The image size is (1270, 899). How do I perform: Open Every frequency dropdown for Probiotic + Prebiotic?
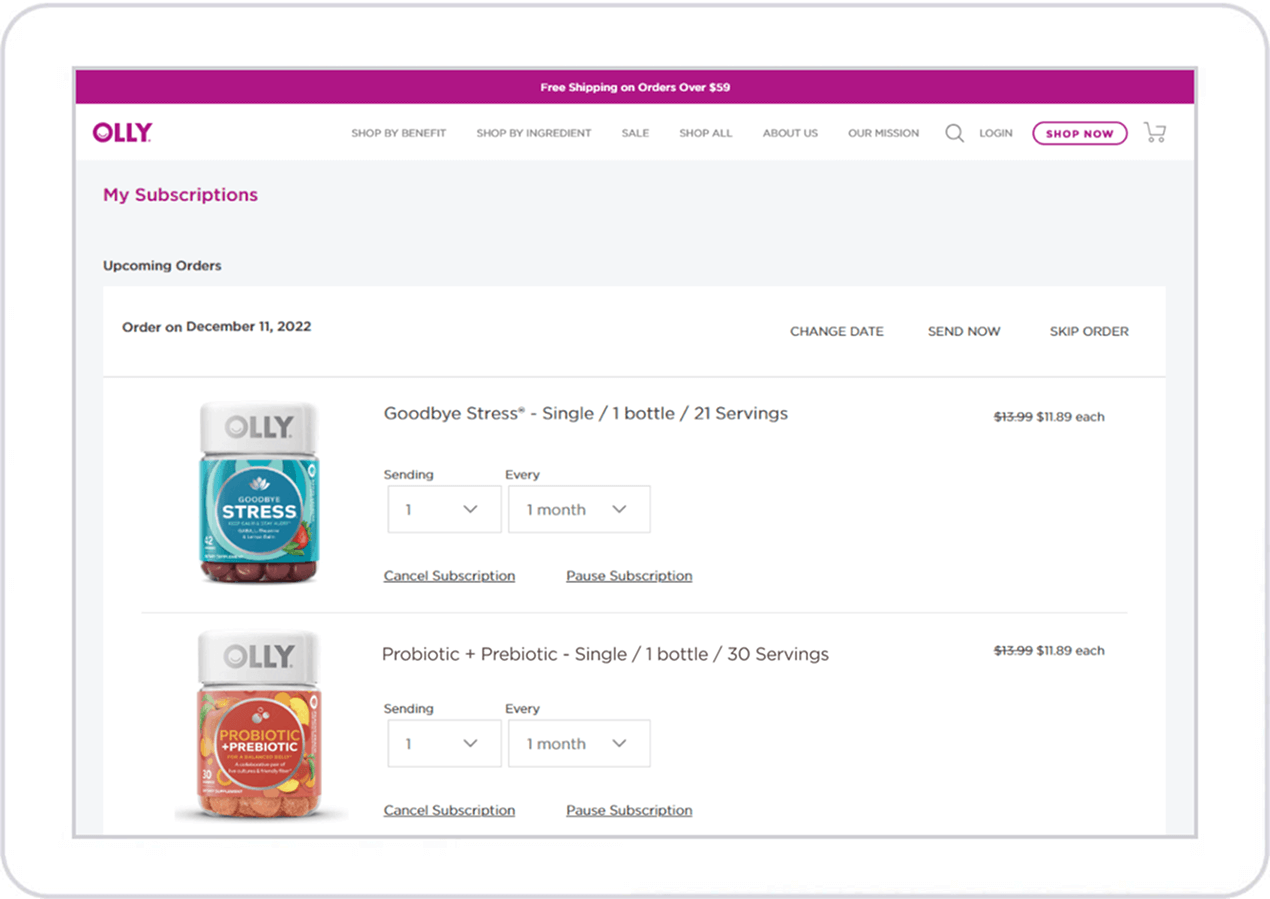click(579, 743)
